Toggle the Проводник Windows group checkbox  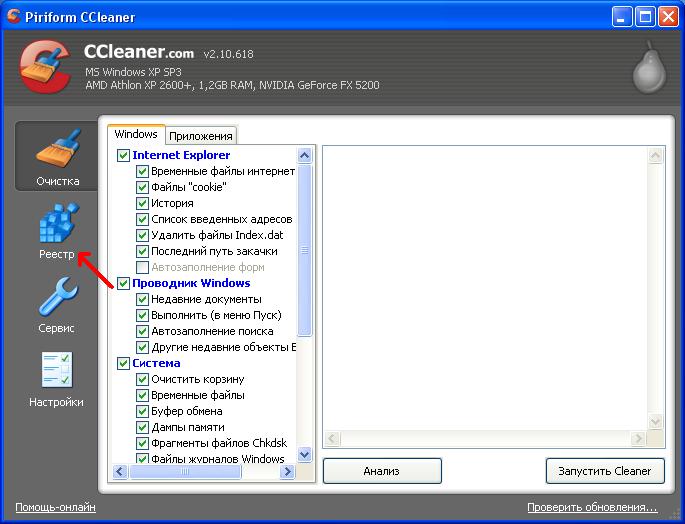(124, 283)
